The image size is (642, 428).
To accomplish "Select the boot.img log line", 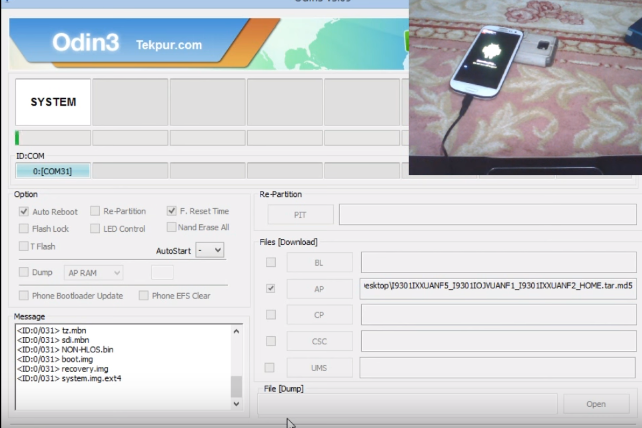I will 55,359.
